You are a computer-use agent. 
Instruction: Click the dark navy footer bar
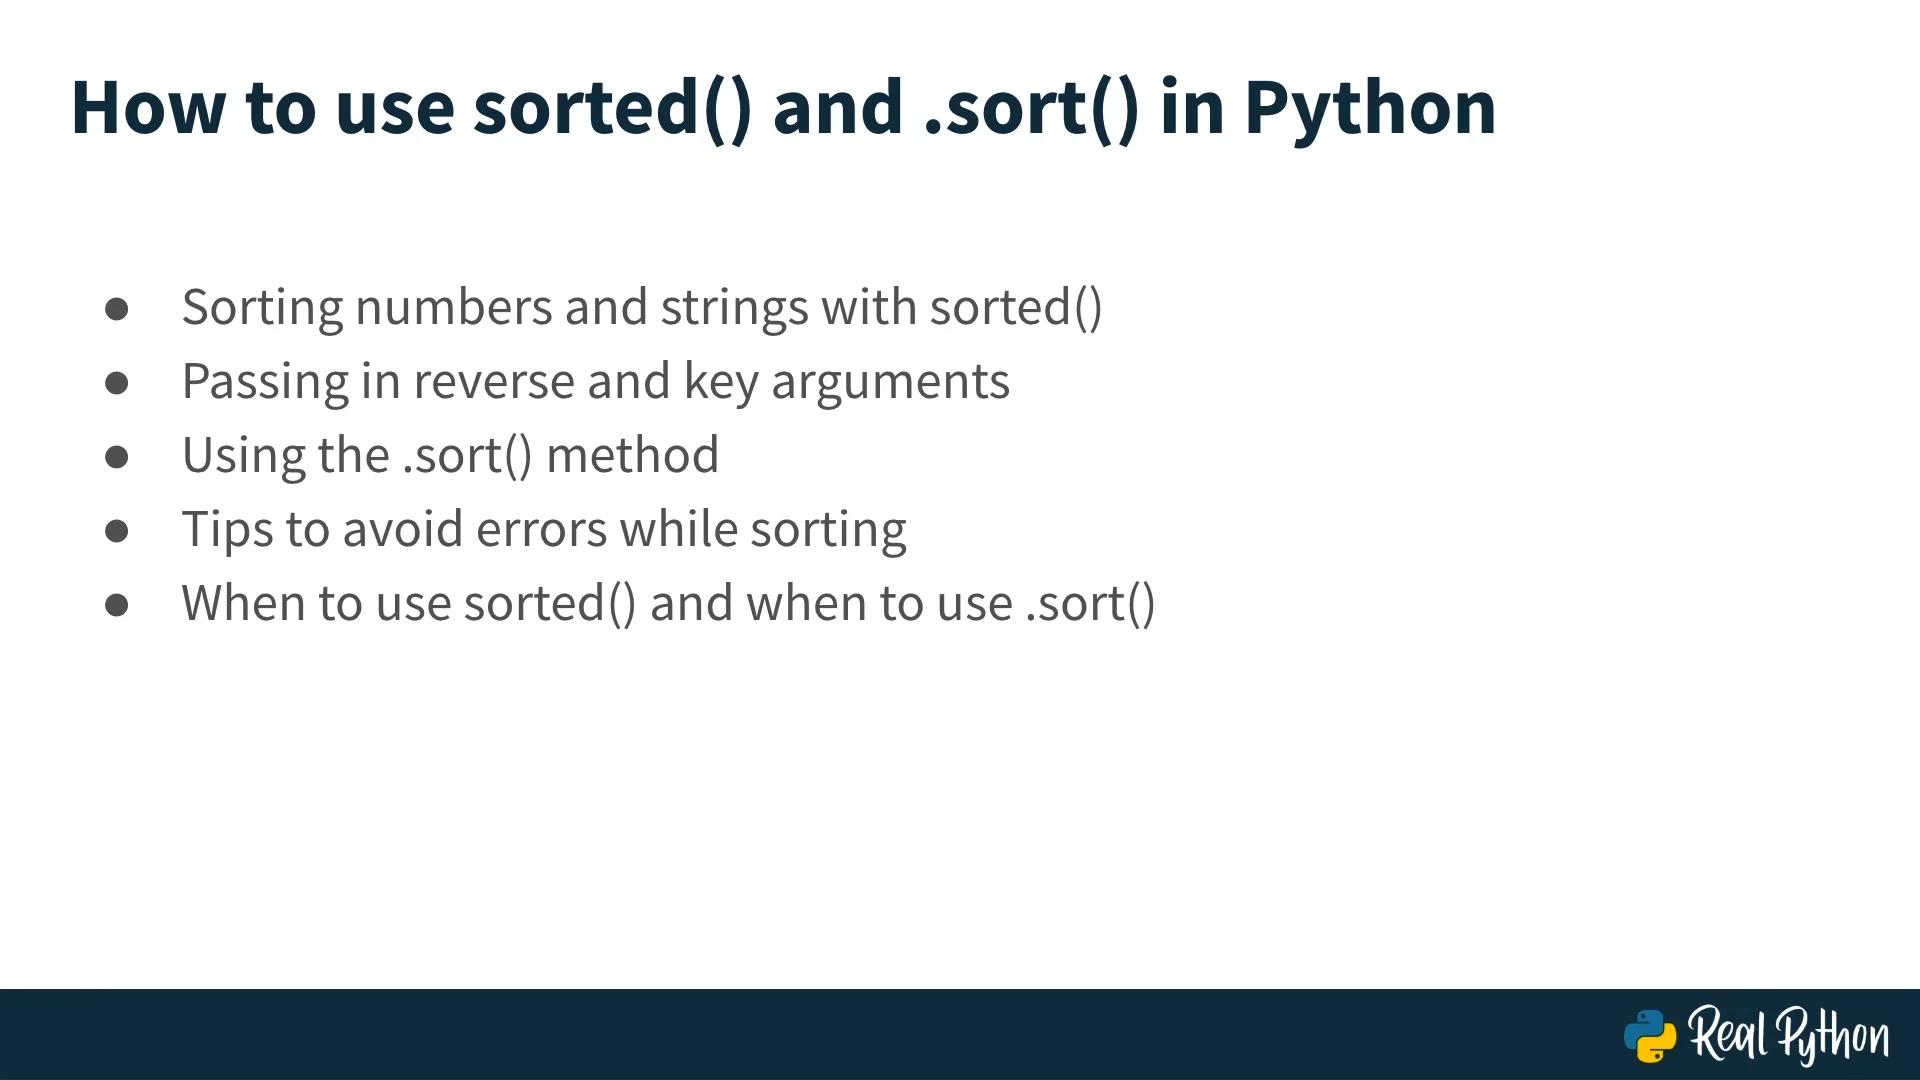[x=960, y=1034]
